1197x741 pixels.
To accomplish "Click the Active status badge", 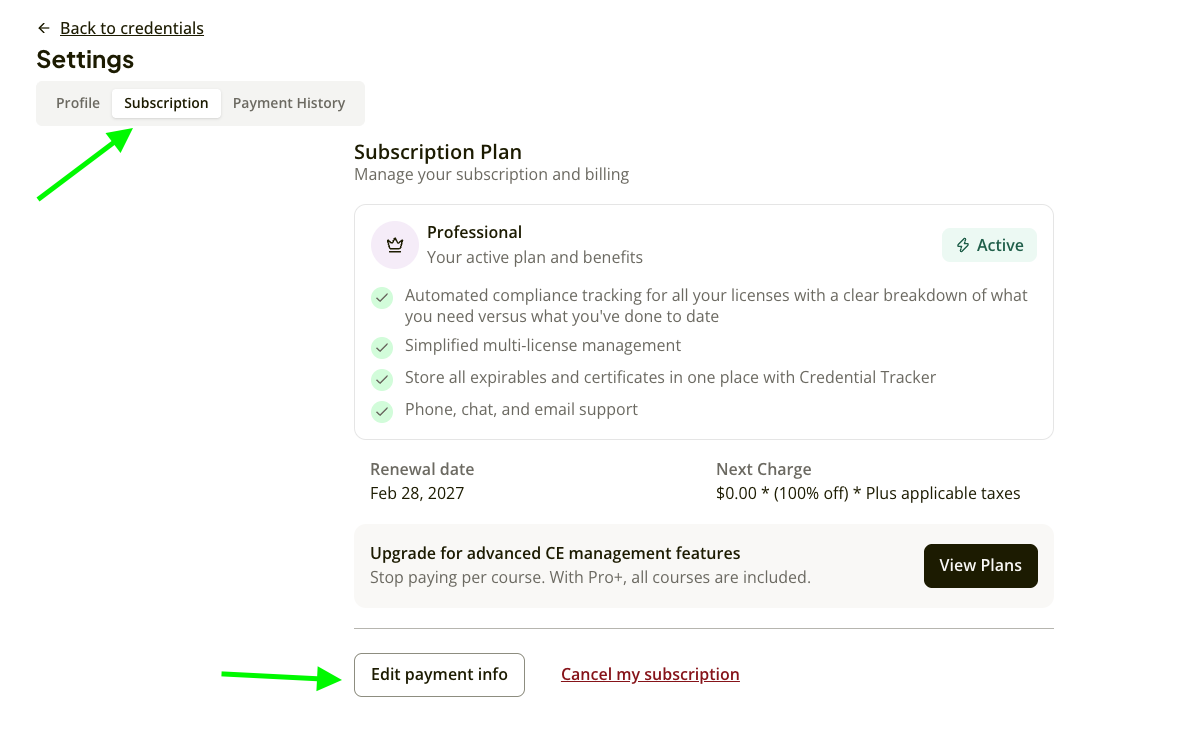I will [x=989, y=245].
